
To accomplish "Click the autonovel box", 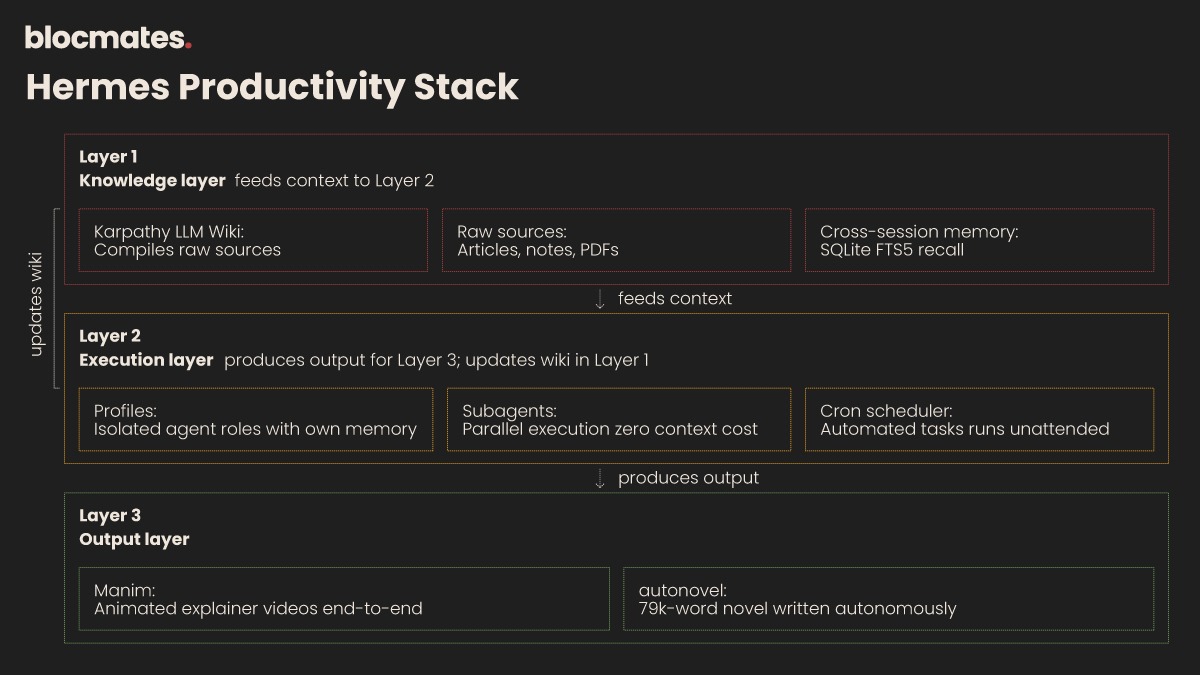I will point(888,599).
